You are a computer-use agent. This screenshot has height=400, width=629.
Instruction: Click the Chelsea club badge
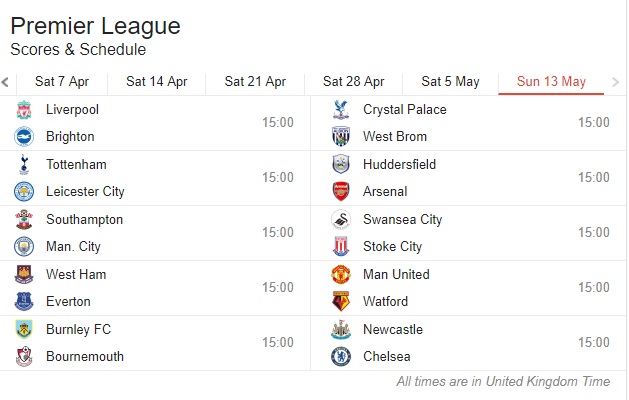click(x=341, y=356)
